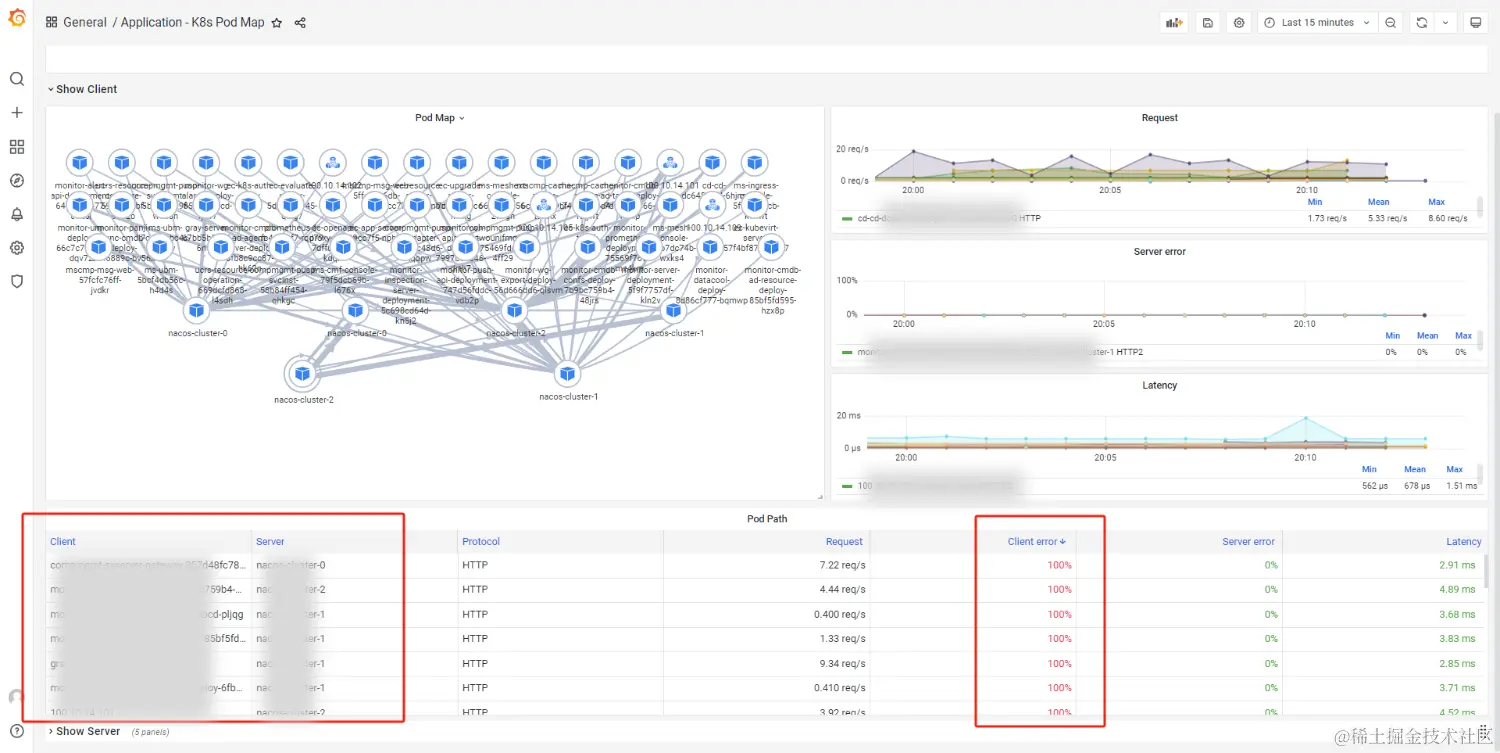Collapse the Show Client row
Screen dimensions: 1500x753
(x=82, y=89)
